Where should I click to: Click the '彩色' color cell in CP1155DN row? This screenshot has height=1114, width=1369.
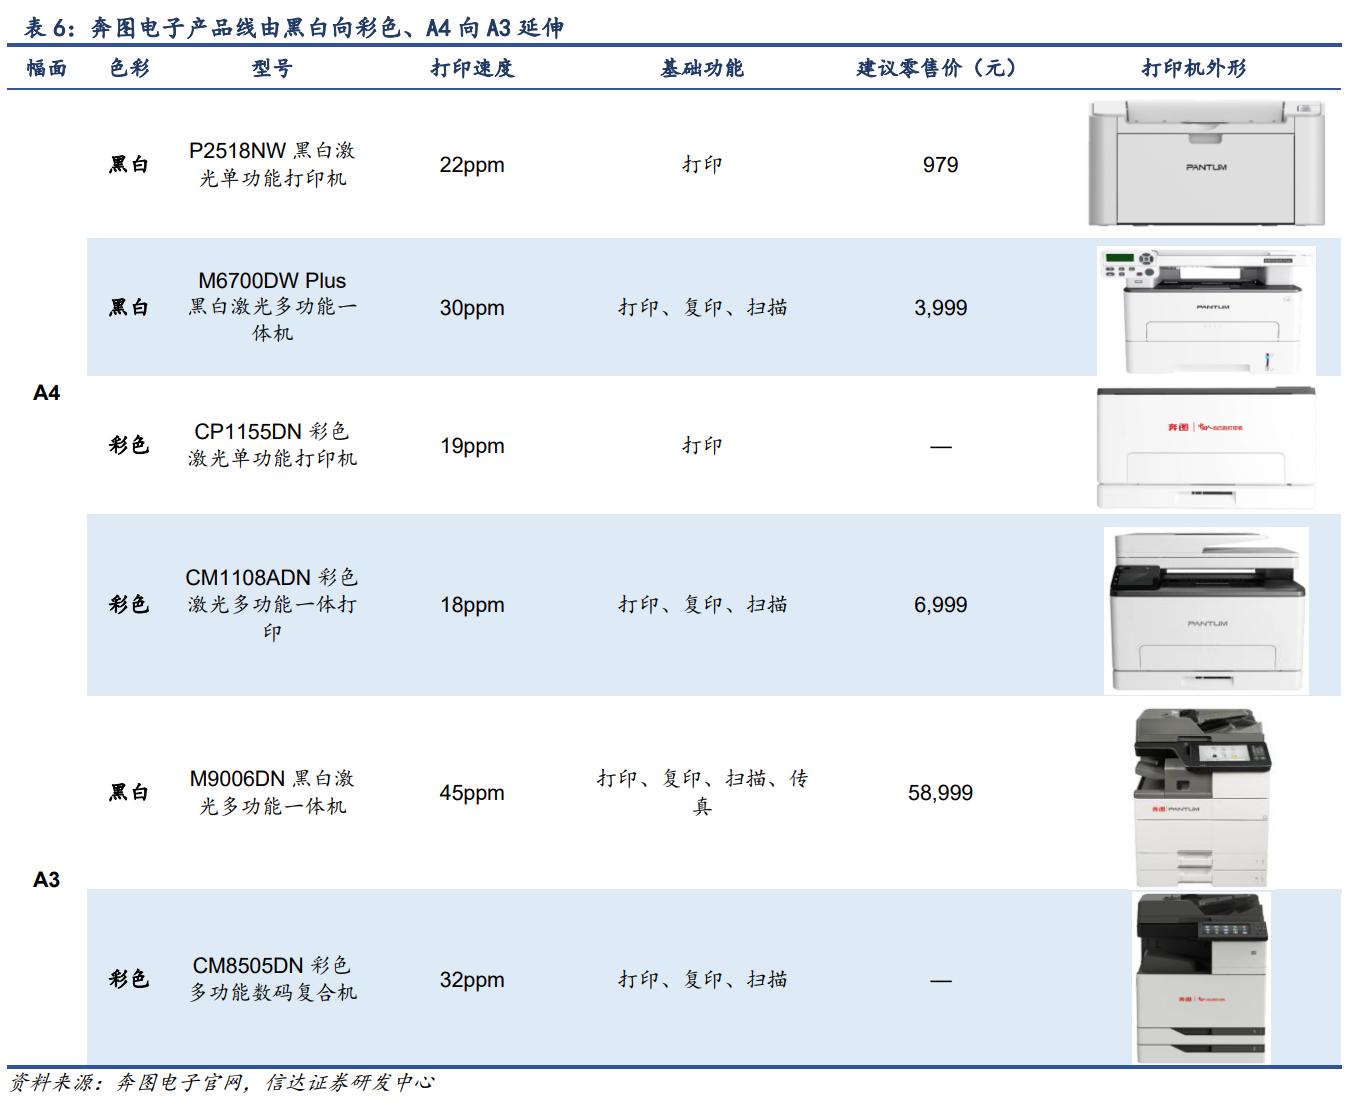129,445
